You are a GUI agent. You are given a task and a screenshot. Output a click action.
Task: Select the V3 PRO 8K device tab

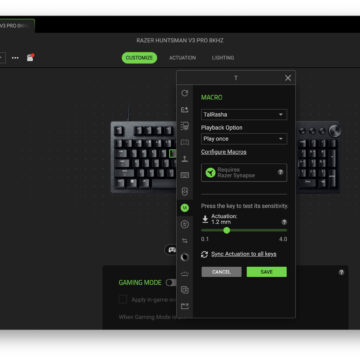[x=17, y=26]
